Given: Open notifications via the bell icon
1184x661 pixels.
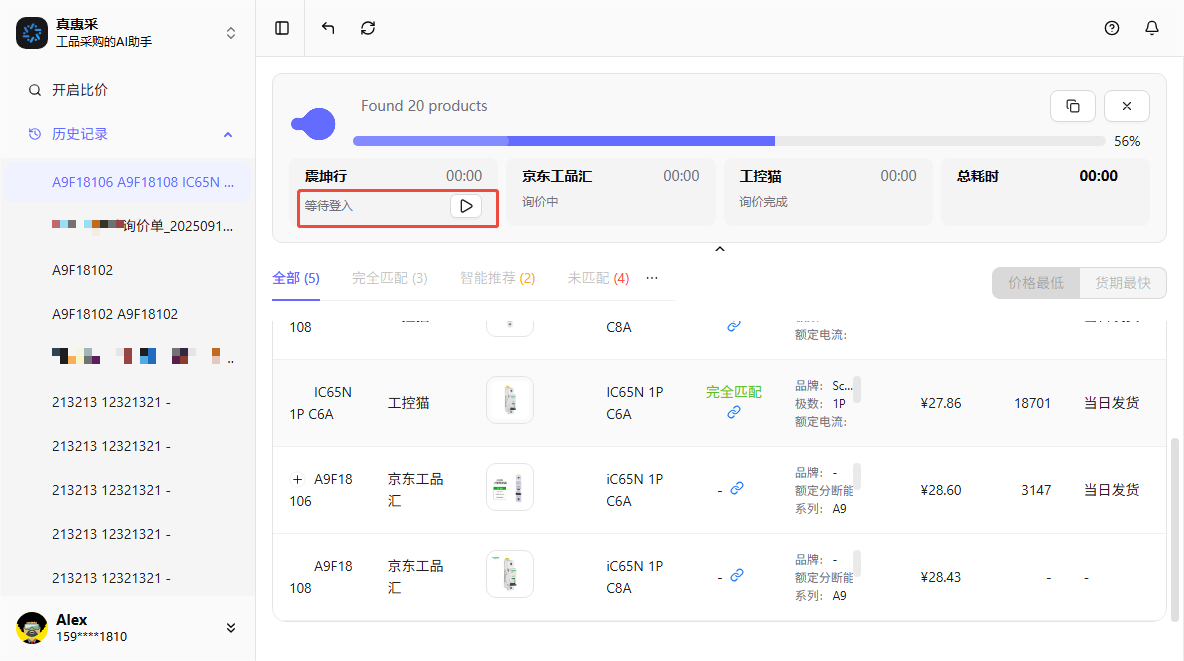Looking at the screenshot, I should coord(1151,28).
